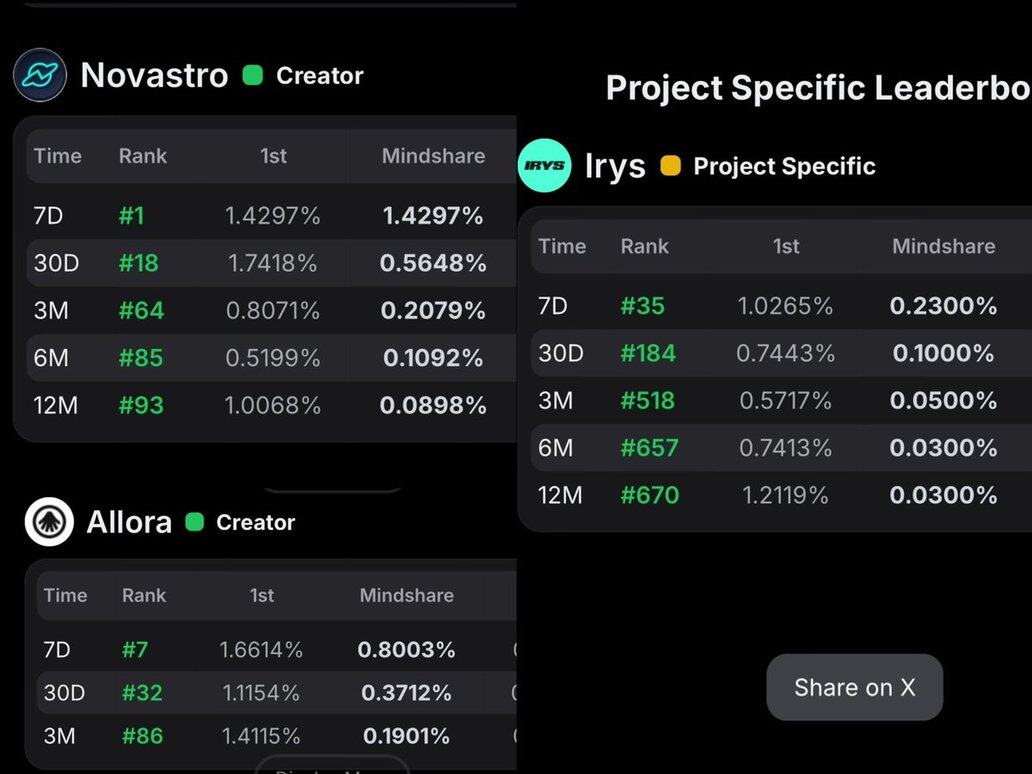Click green Creator badge dot beside Novastro

[x=253, y=75]
